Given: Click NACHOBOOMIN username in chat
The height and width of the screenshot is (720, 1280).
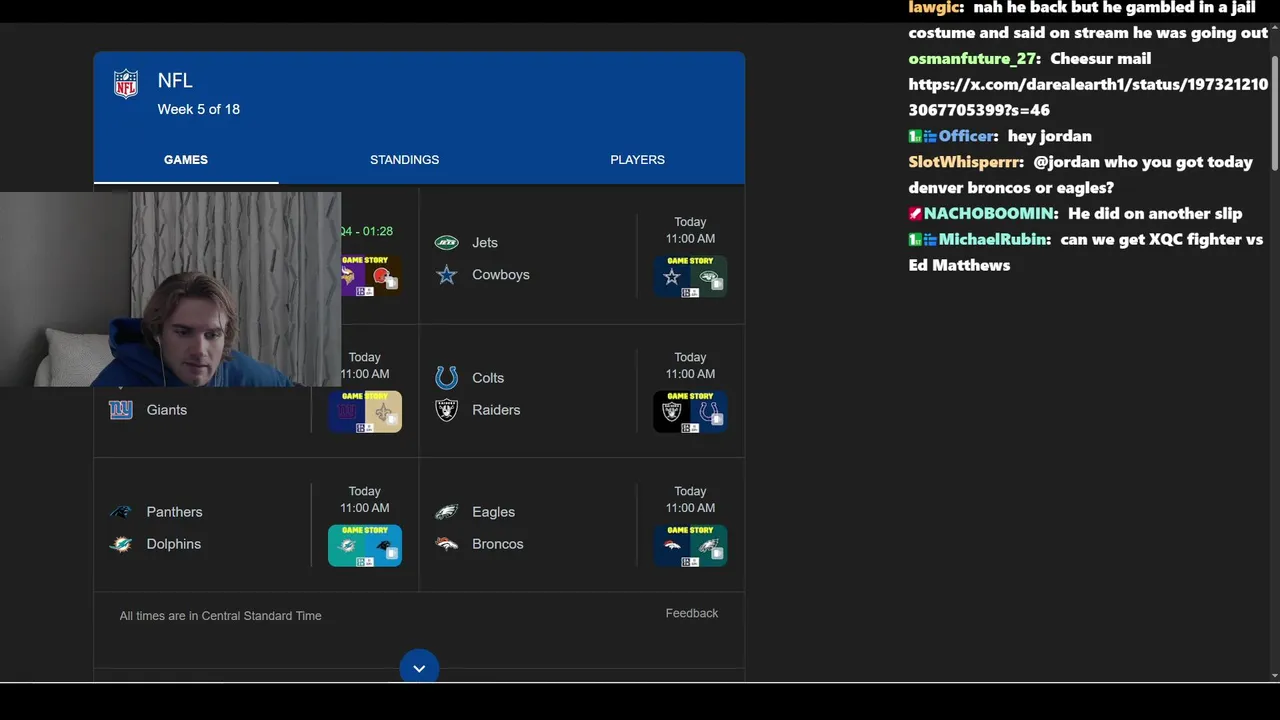Looking at the screenshot, I should pos(989,213).
